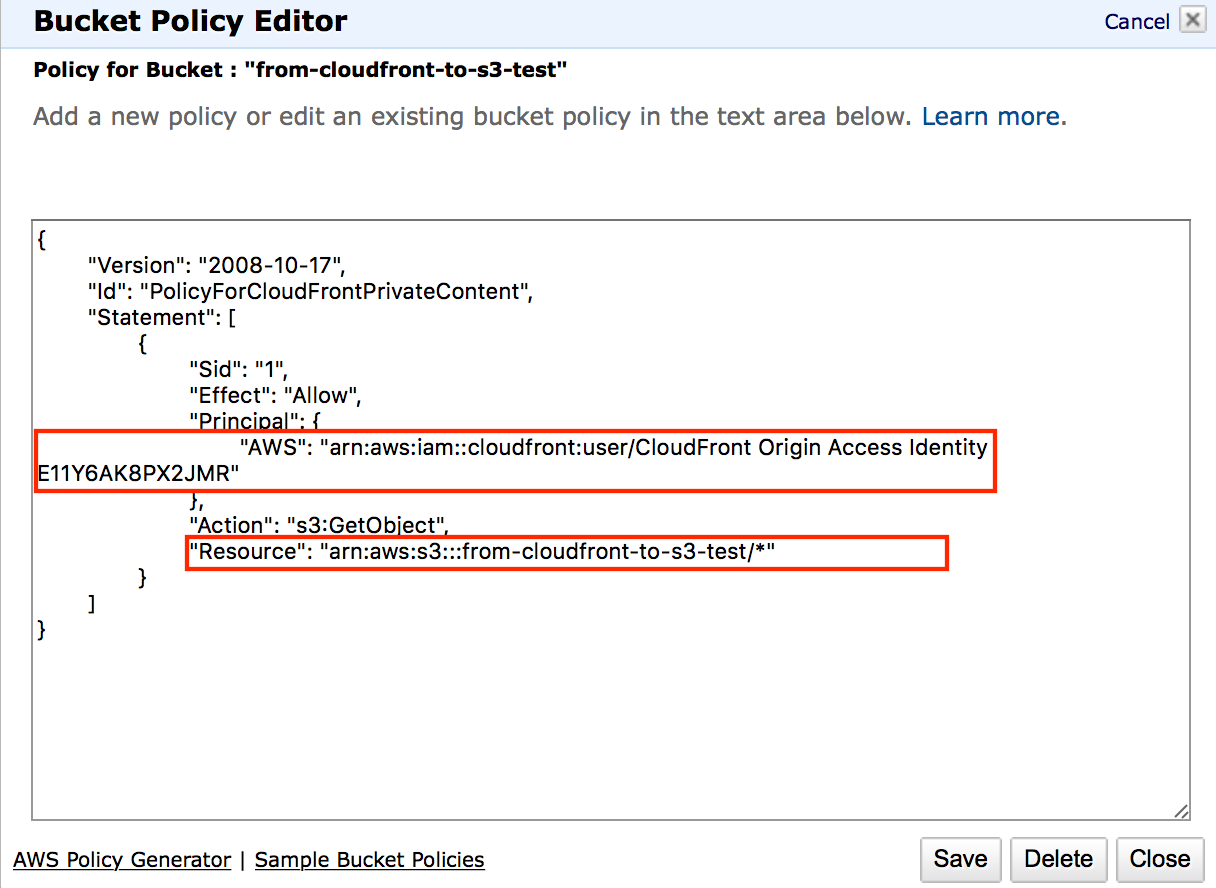Place cursor on the "Sid" line
Viewport: 1216px width, 888px height.
pyautogui.click(x=238, y=370)
